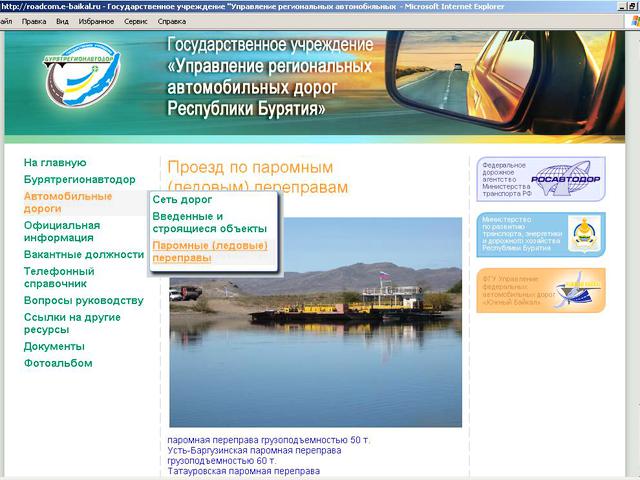This screenshot has width=640, height=480.
Task: Open the Южный Байкал управление banner
Action: pos(541,291)
